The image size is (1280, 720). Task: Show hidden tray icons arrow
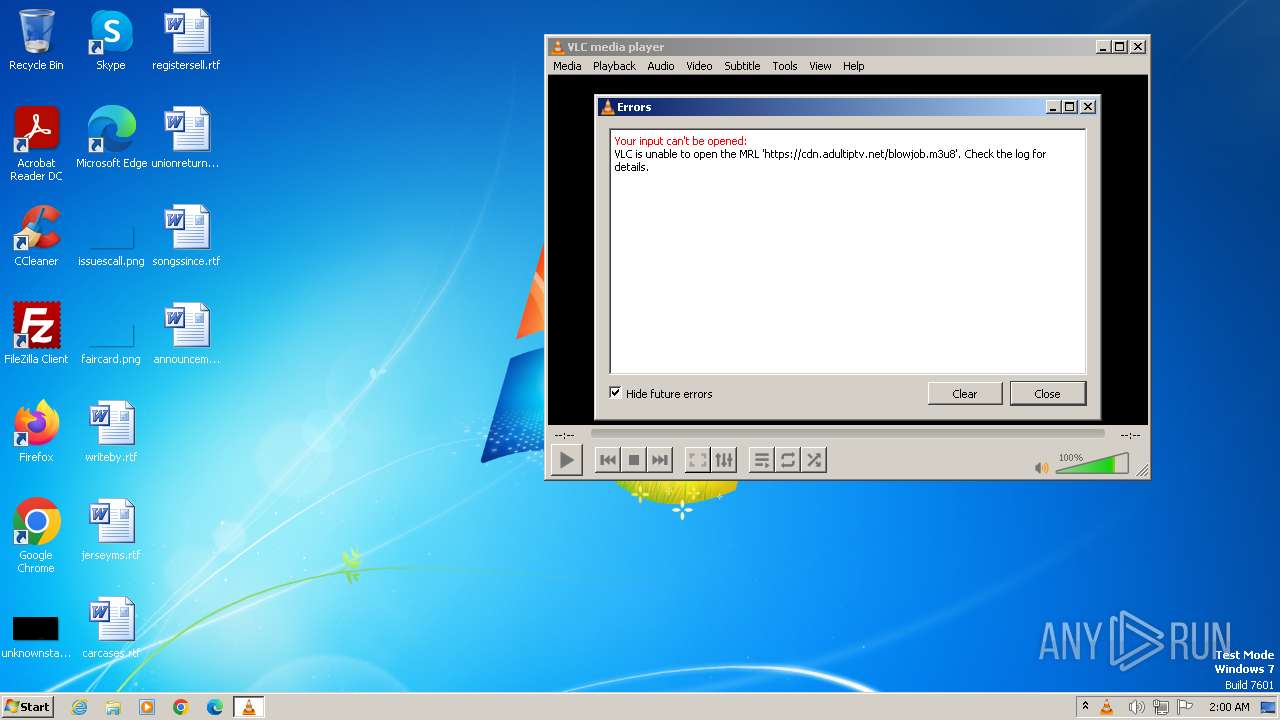coord(1085,707)
